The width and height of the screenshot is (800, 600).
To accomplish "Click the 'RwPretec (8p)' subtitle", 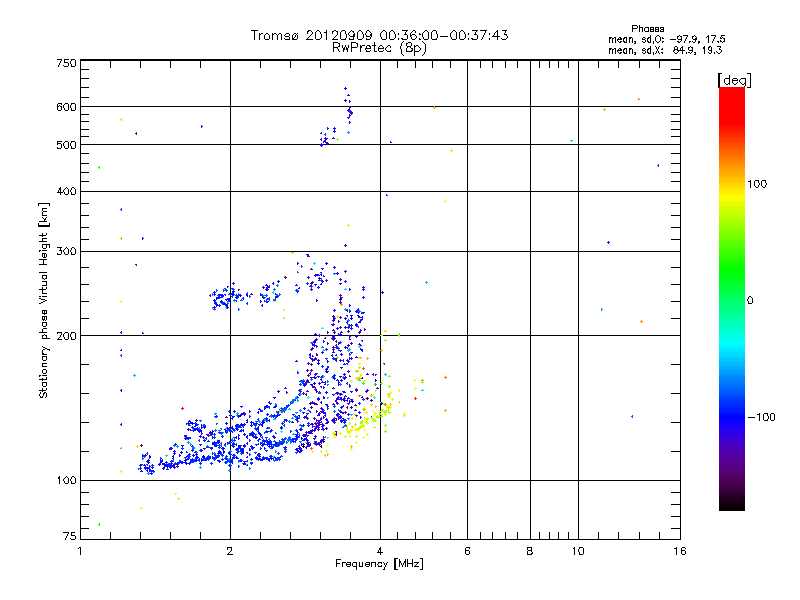I will (x=379, y=48).
